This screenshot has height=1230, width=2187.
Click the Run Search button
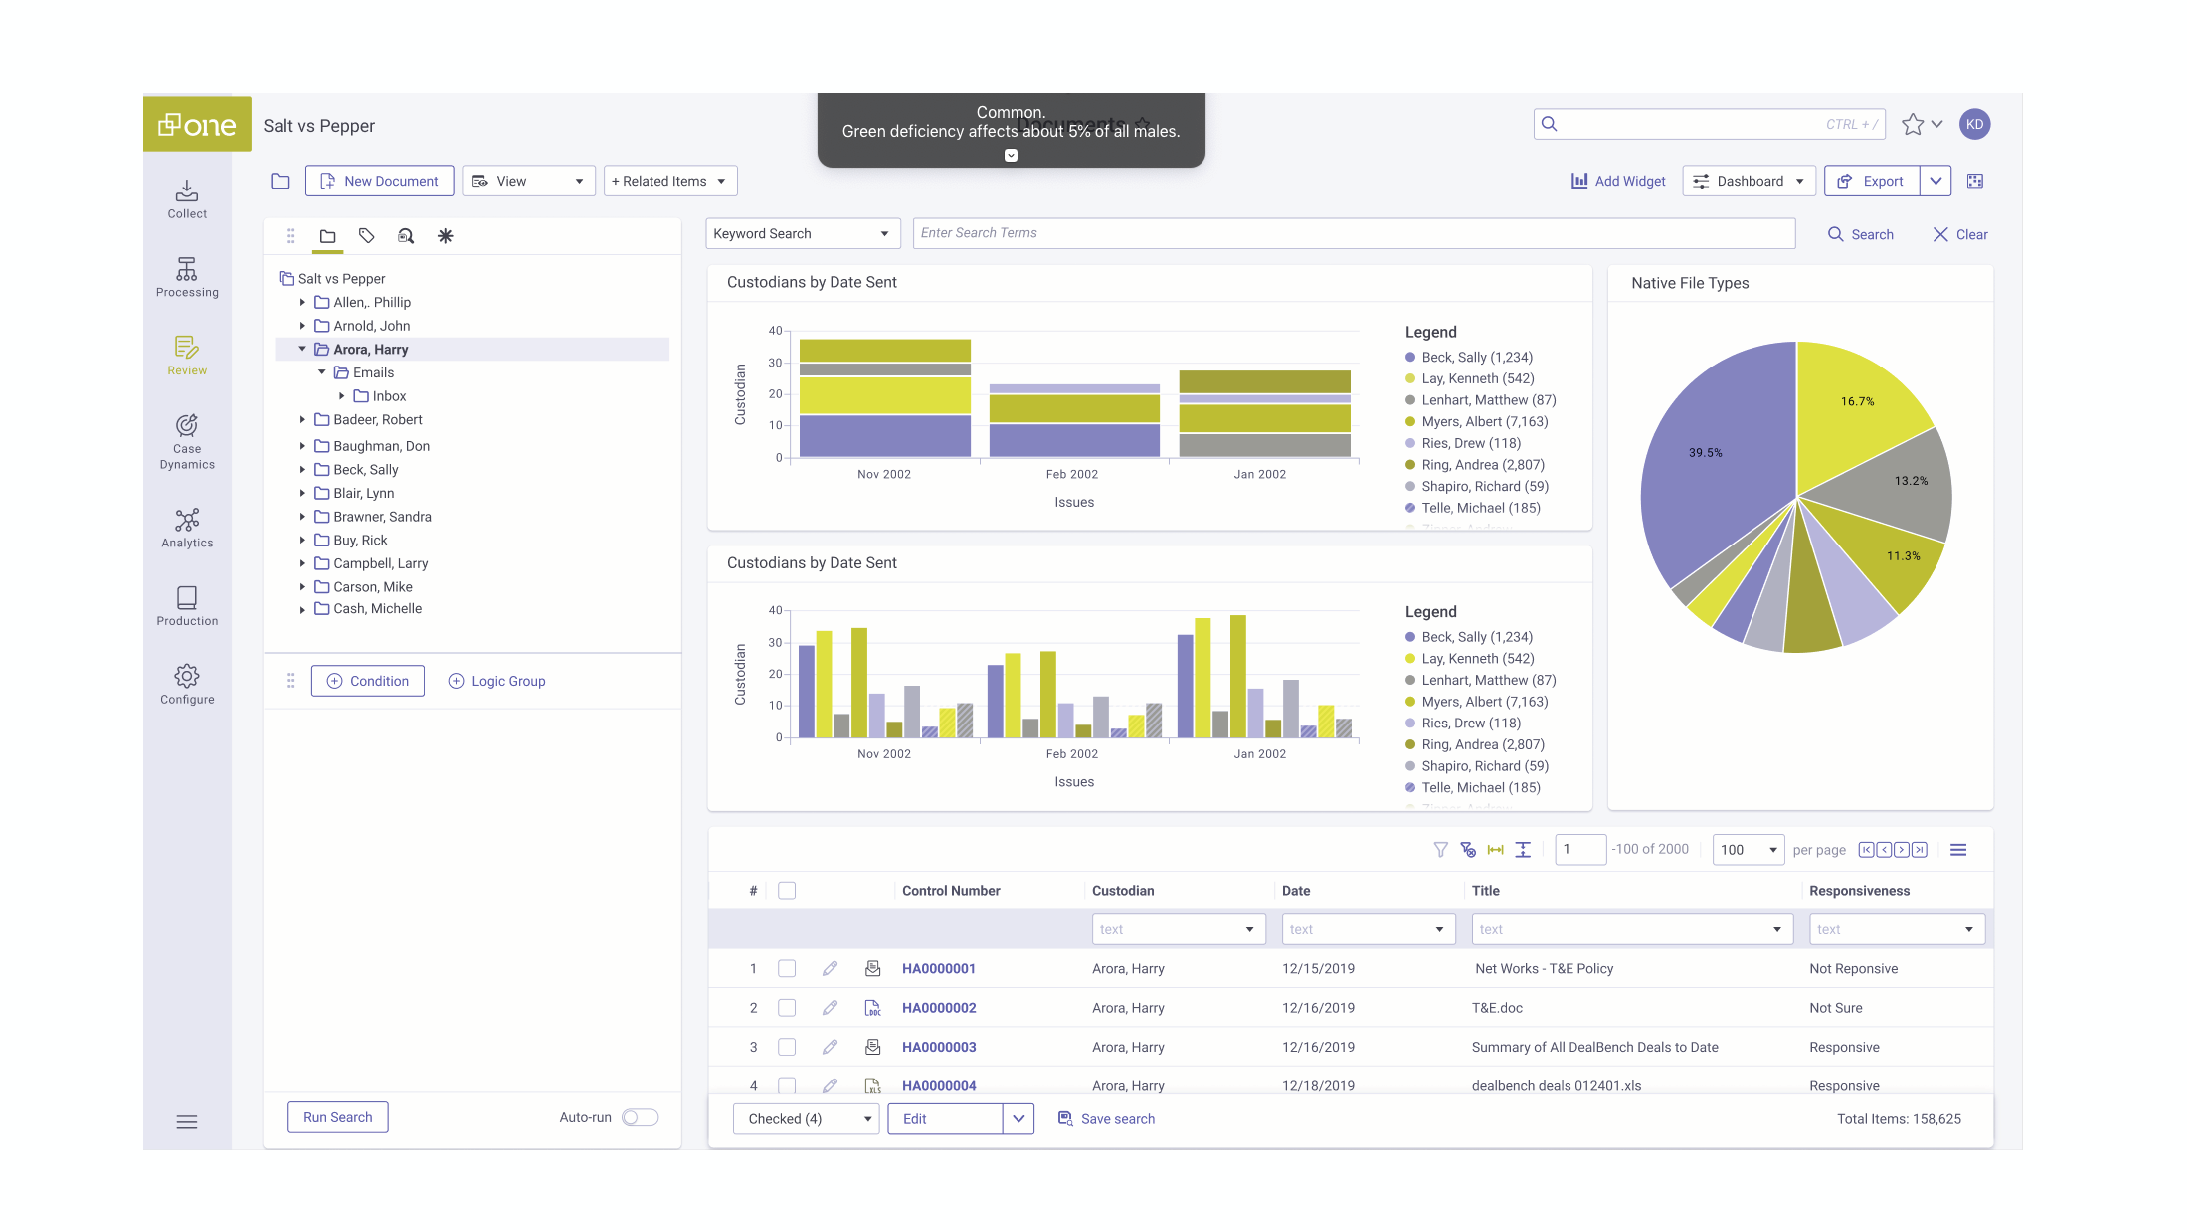[x=337, y=1117]
